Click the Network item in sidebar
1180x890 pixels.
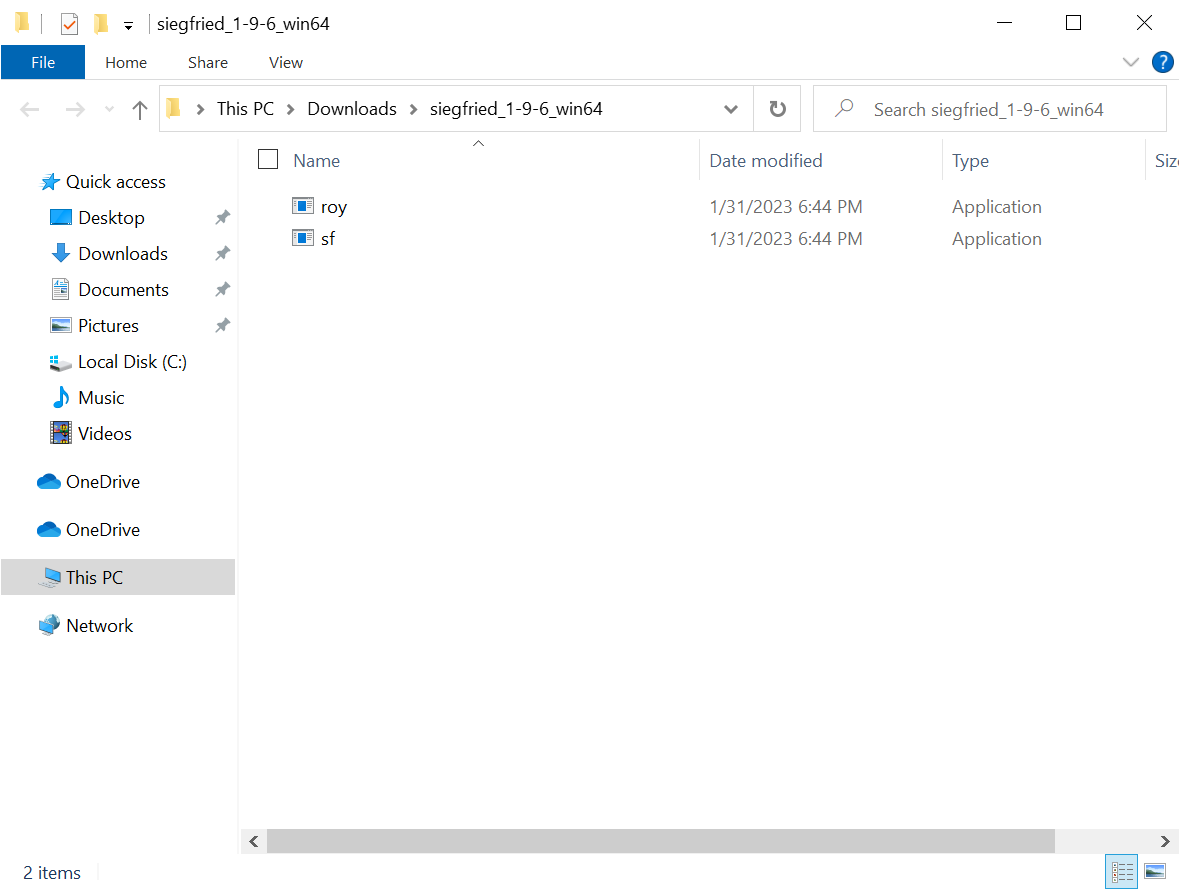coord(99,625)
